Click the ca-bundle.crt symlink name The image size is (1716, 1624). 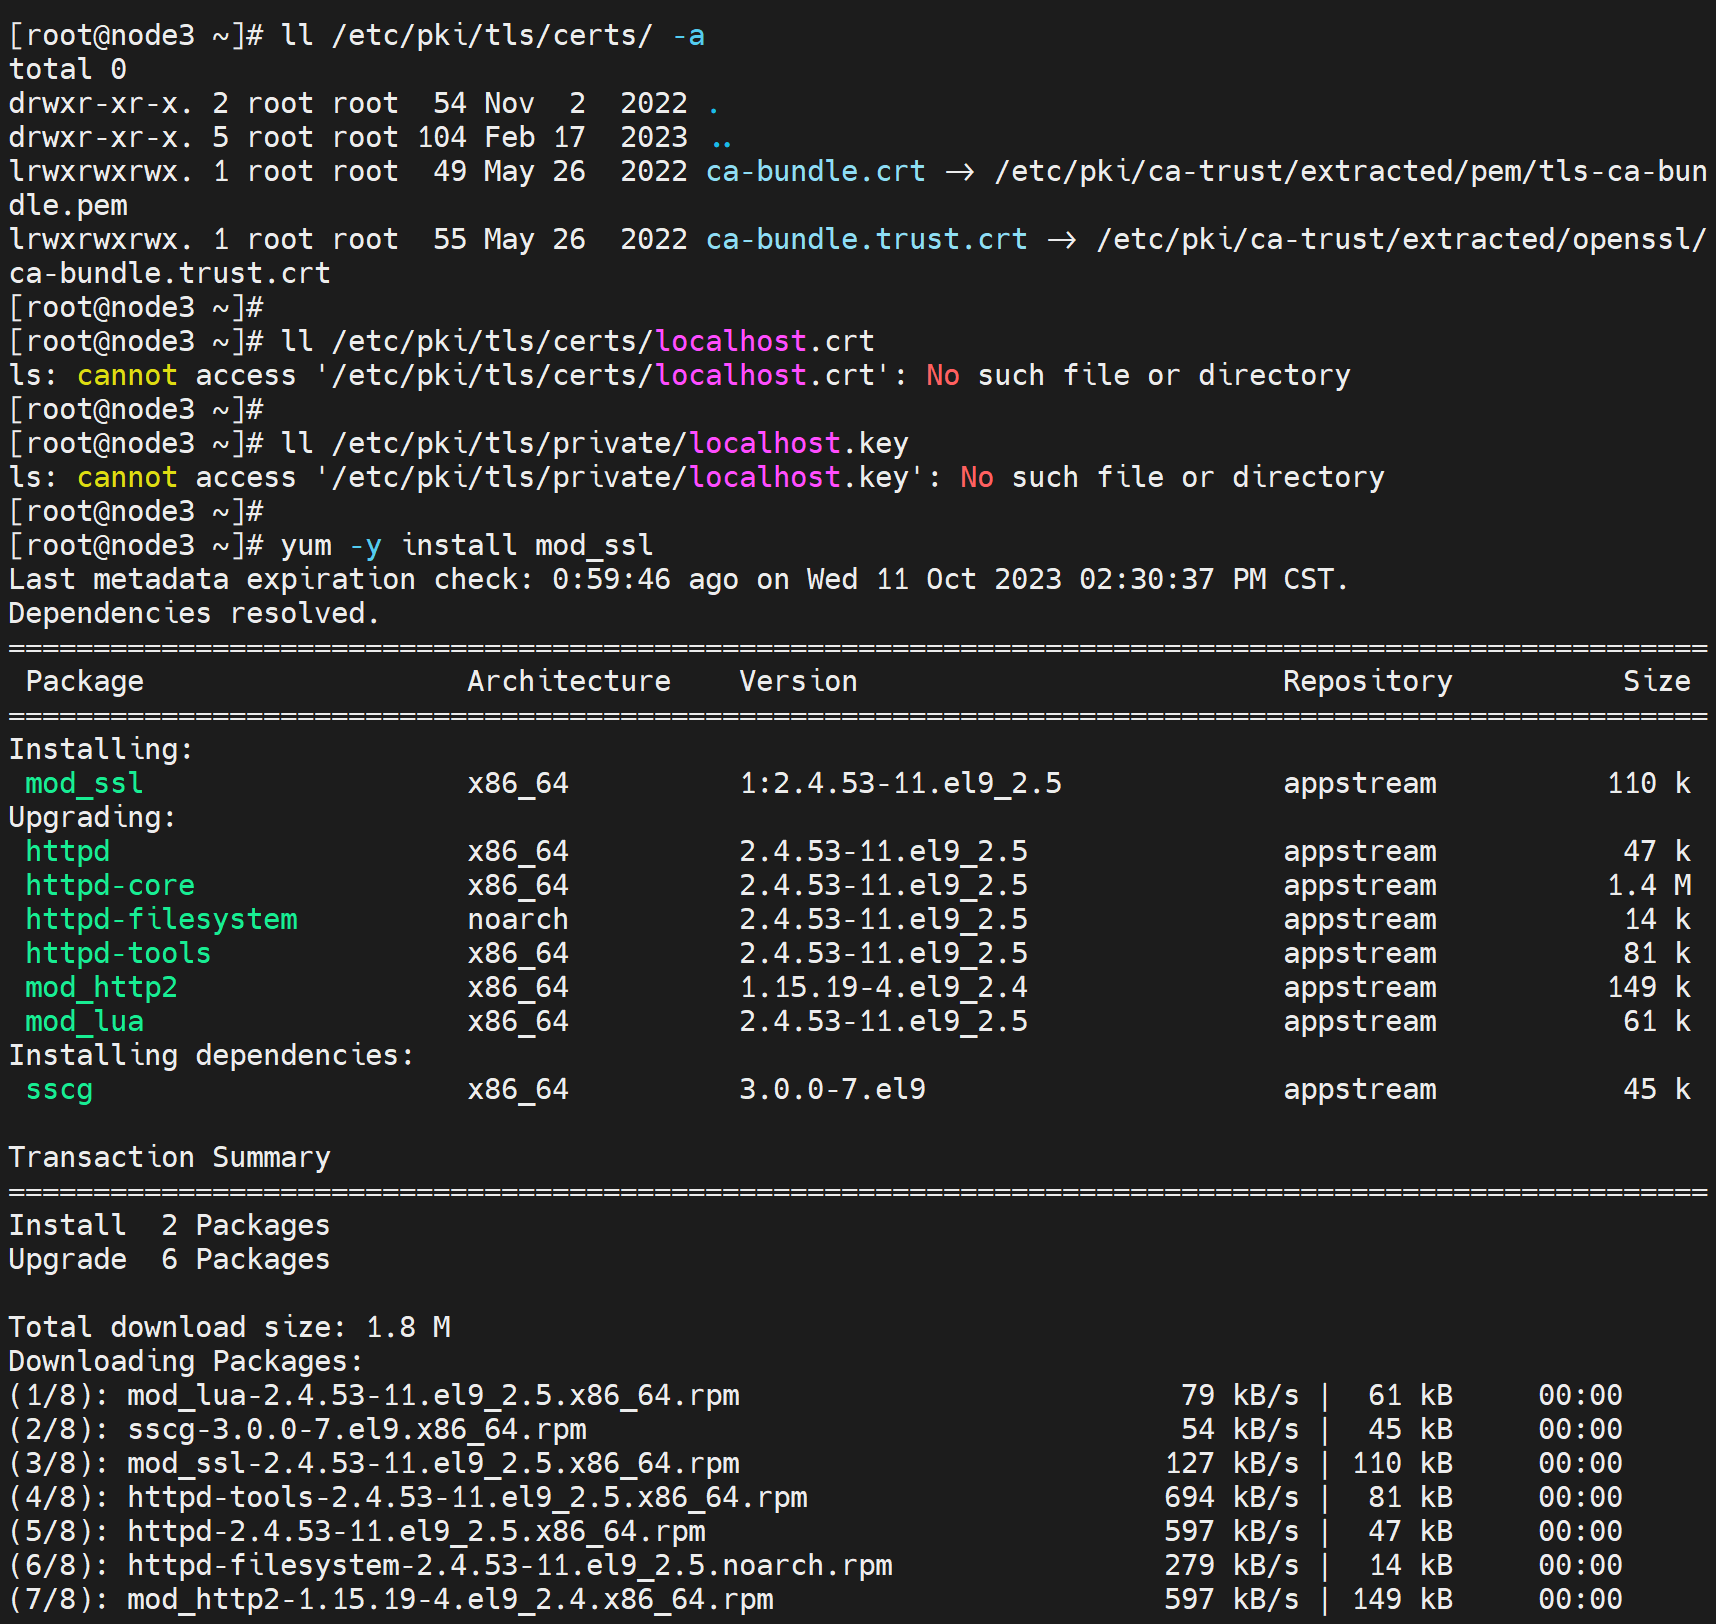point(815,171)
